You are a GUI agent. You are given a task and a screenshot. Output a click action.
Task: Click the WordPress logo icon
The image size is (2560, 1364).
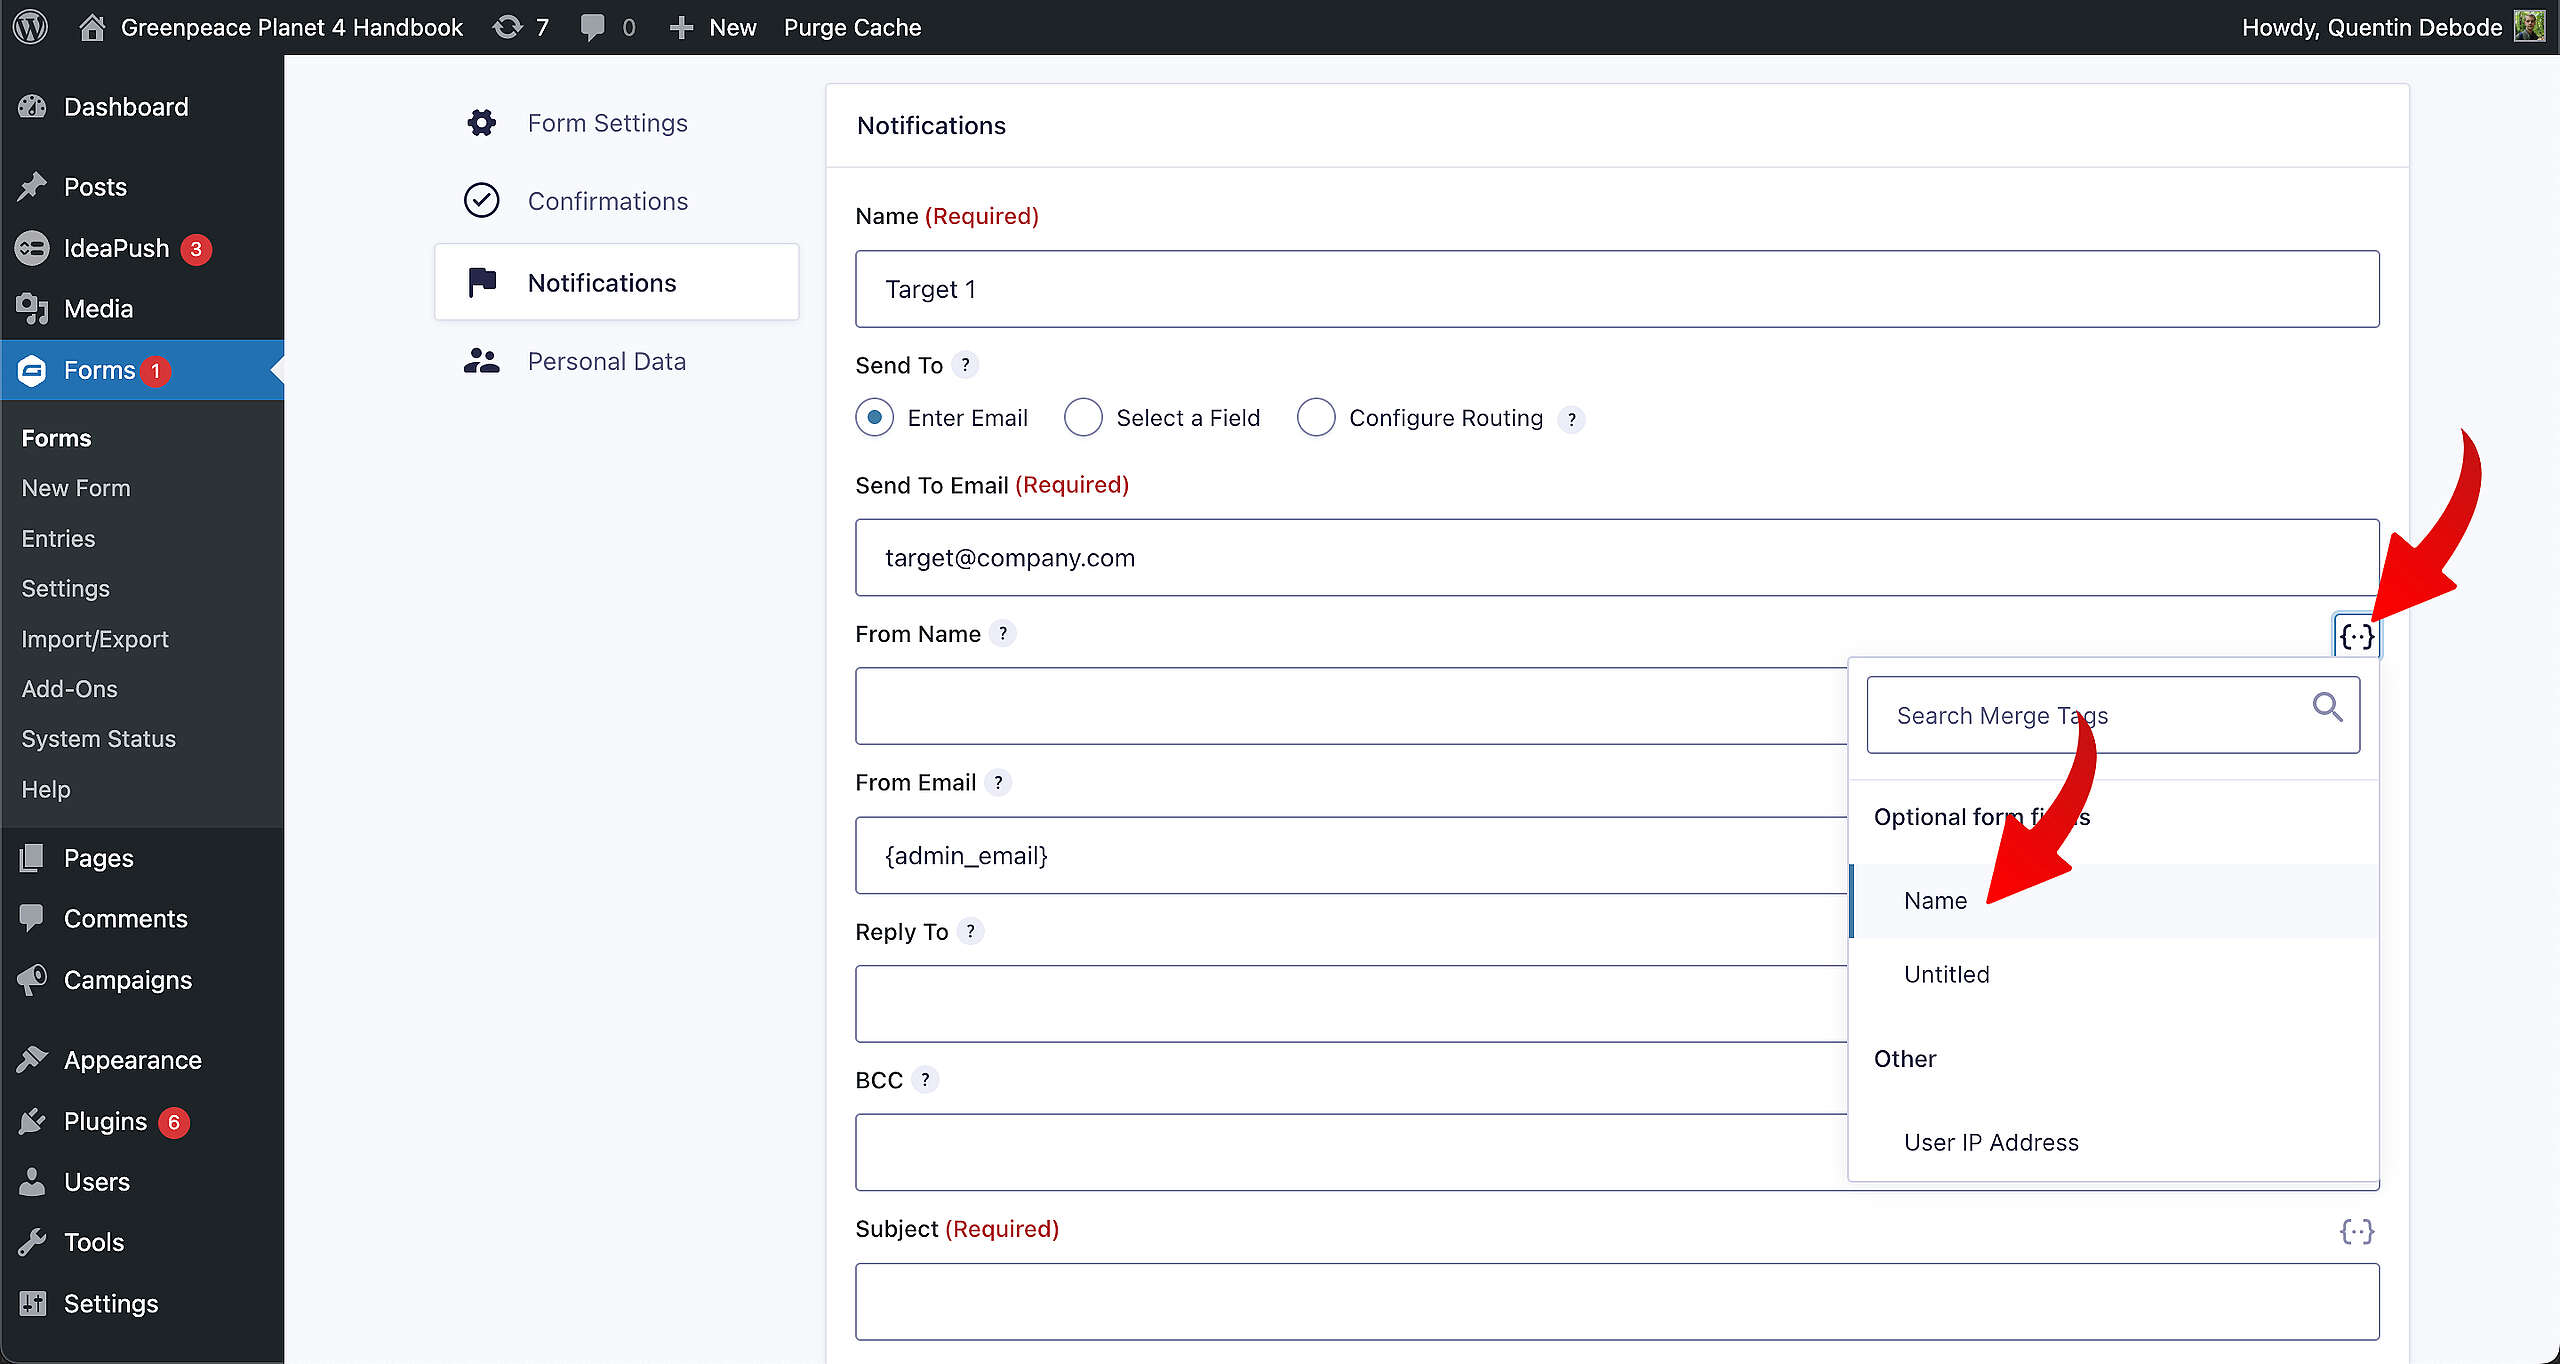31,27
